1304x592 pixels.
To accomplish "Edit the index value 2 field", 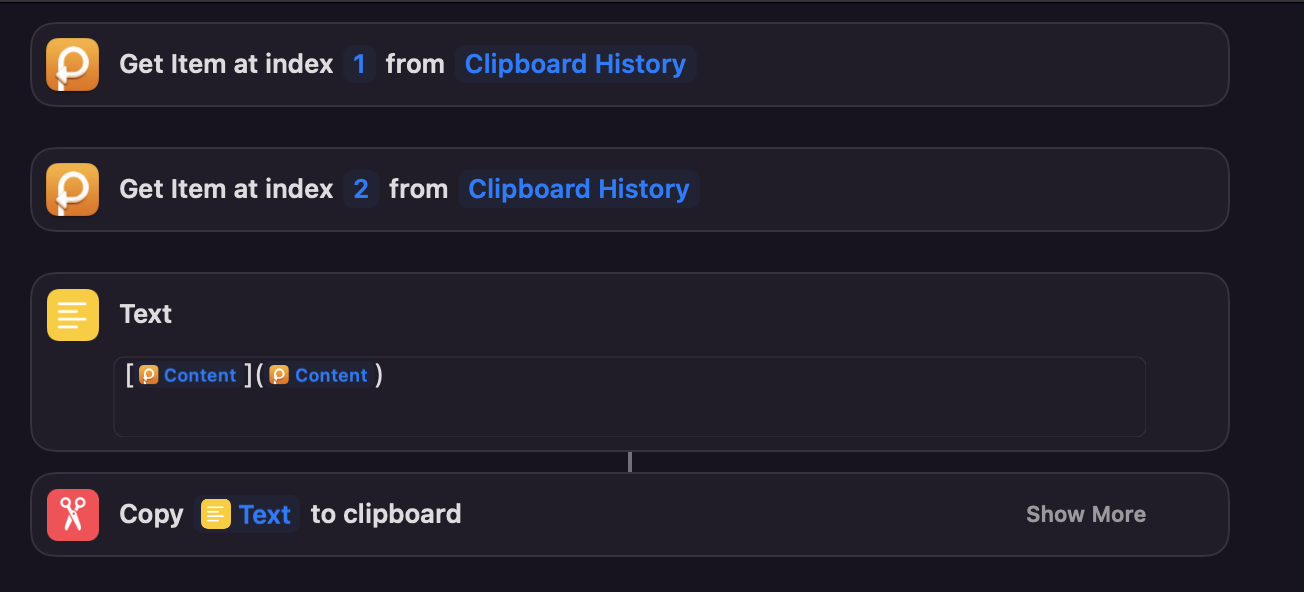I will (x=361, y=189).
